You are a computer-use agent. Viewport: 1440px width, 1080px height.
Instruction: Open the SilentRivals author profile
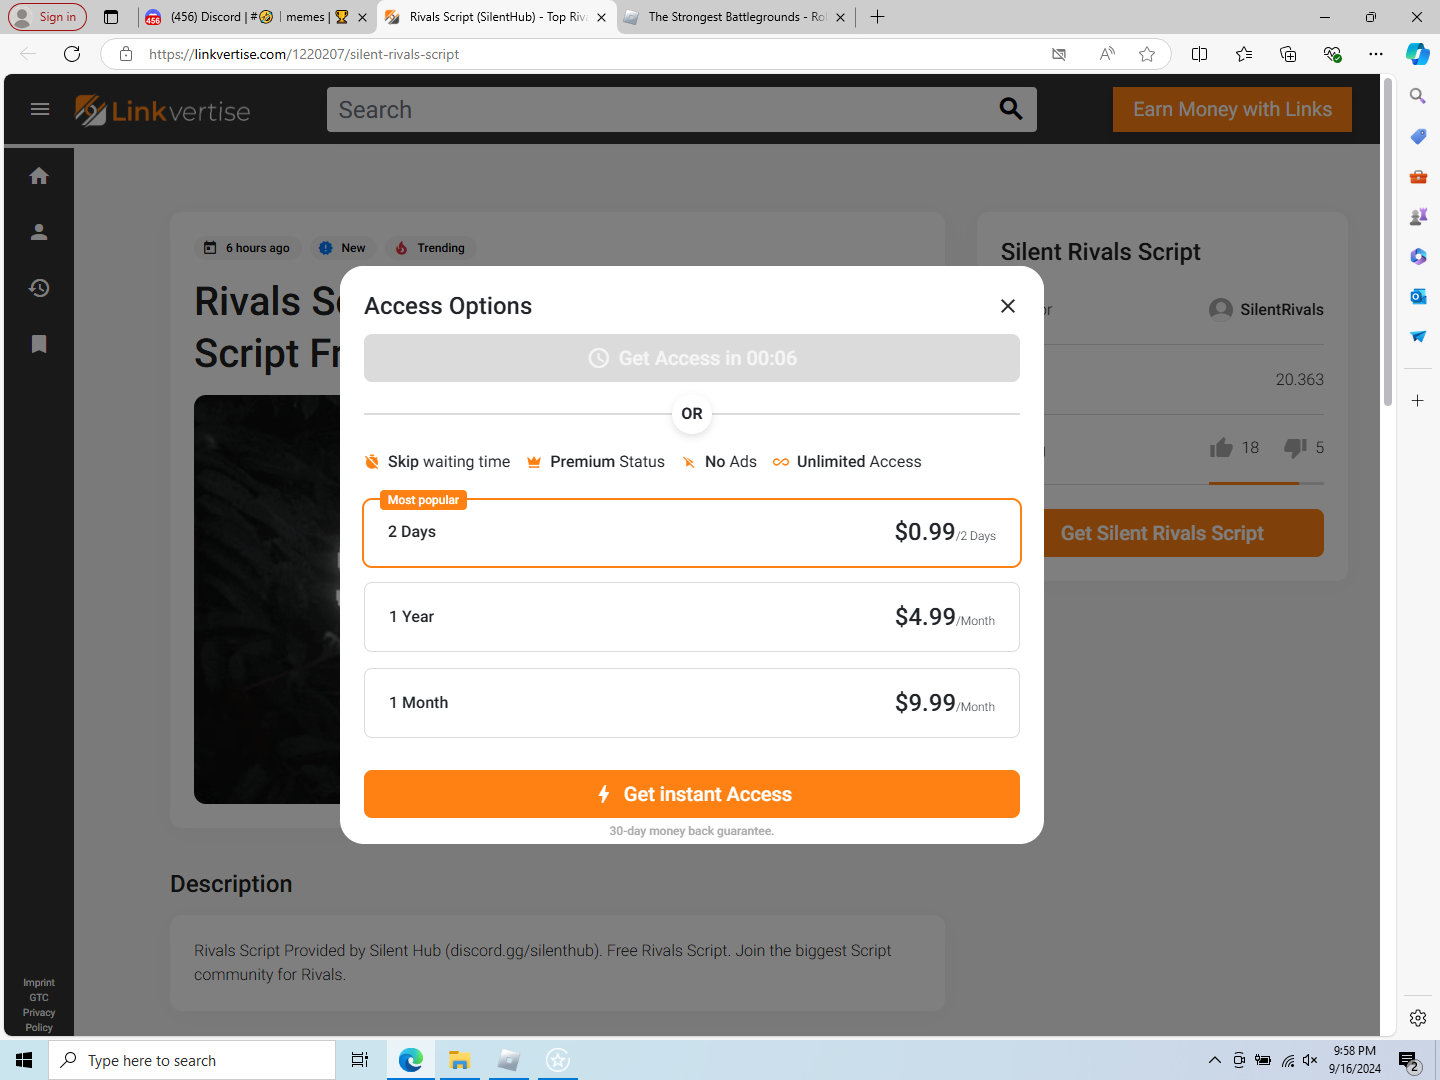1266,310
